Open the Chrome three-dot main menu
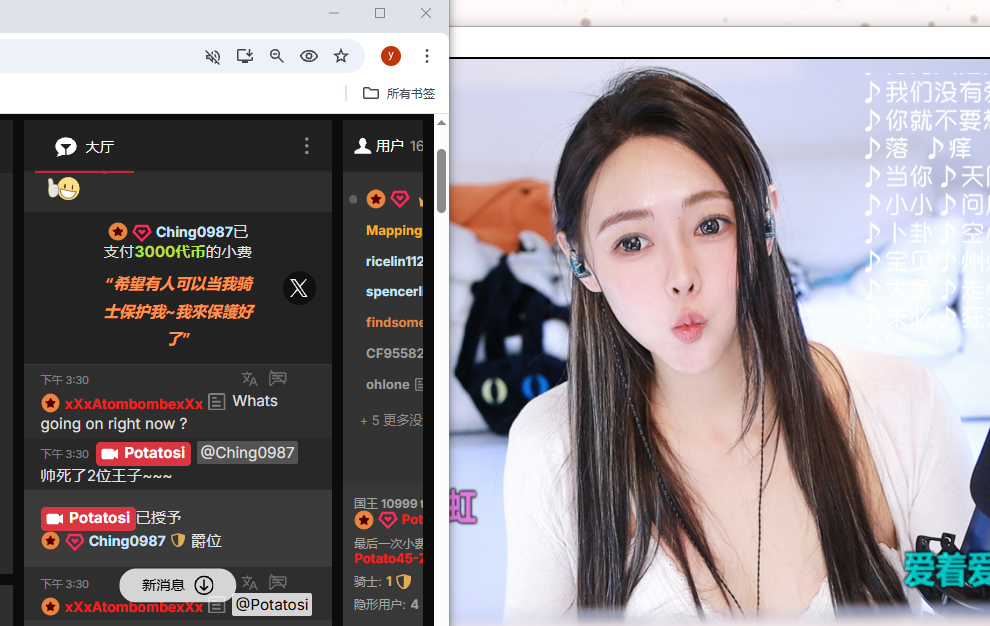 427,56
